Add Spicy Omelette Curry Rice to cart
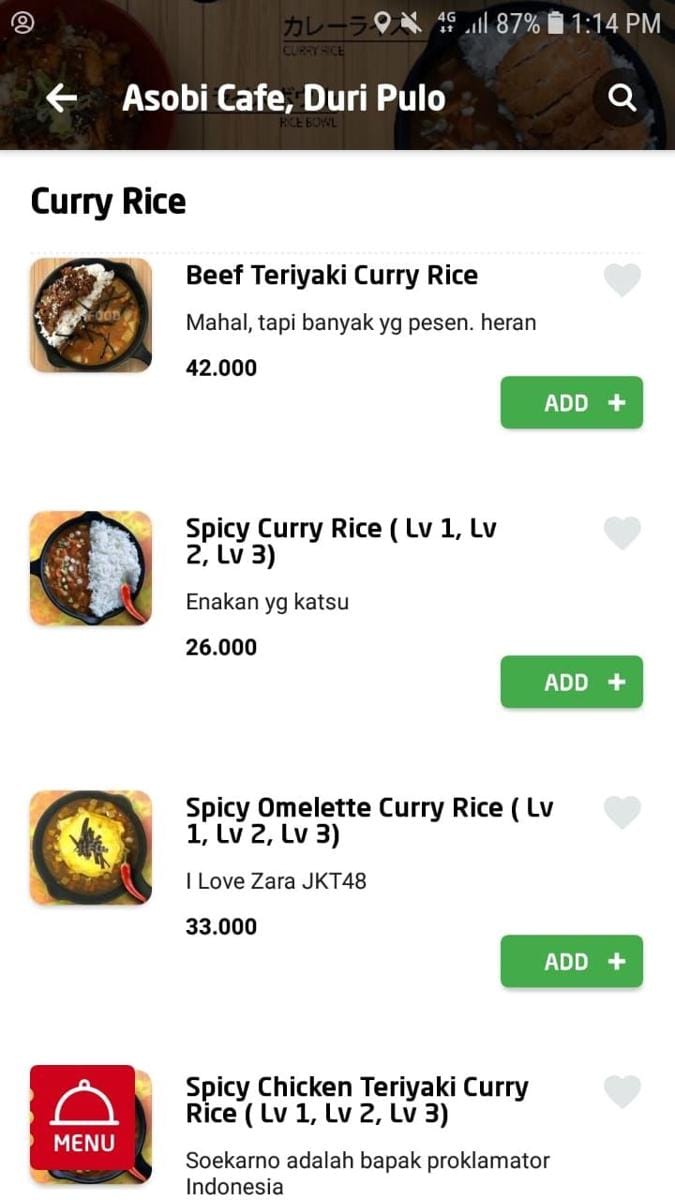Screen dimensions: 675x1200 (x=571, y=961)
